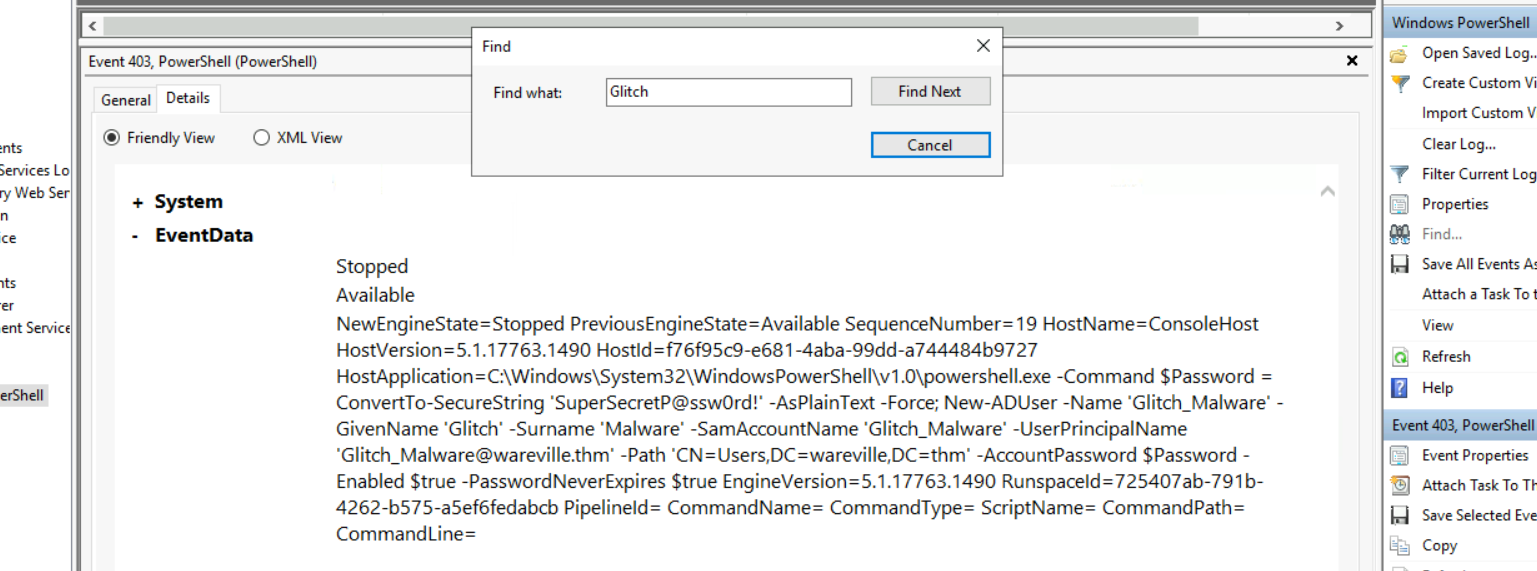Select the Friendly View radio button
The width and height of the screenshot is (1537, 571).
click(112, 138)
